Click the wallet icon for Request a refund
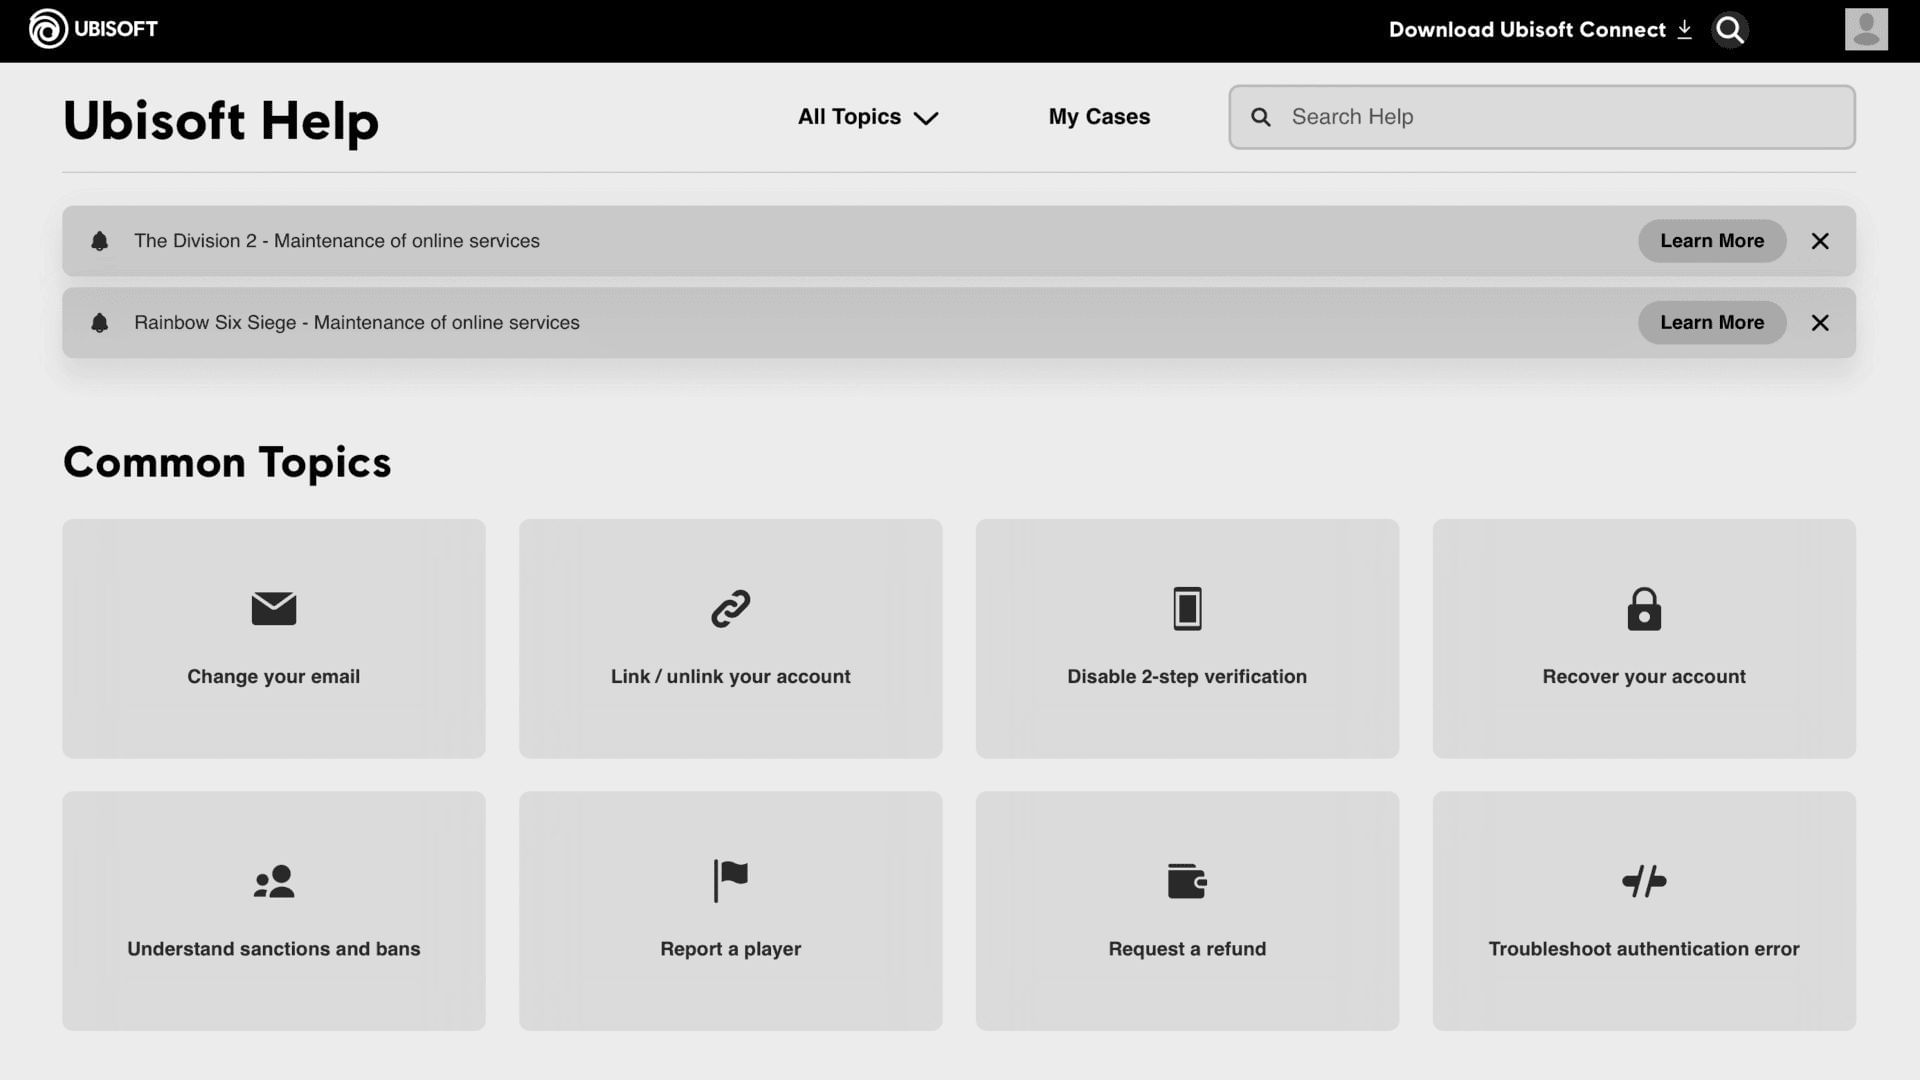Viewport: 1920px width, 1080px height. click(x=1187, y=881)
